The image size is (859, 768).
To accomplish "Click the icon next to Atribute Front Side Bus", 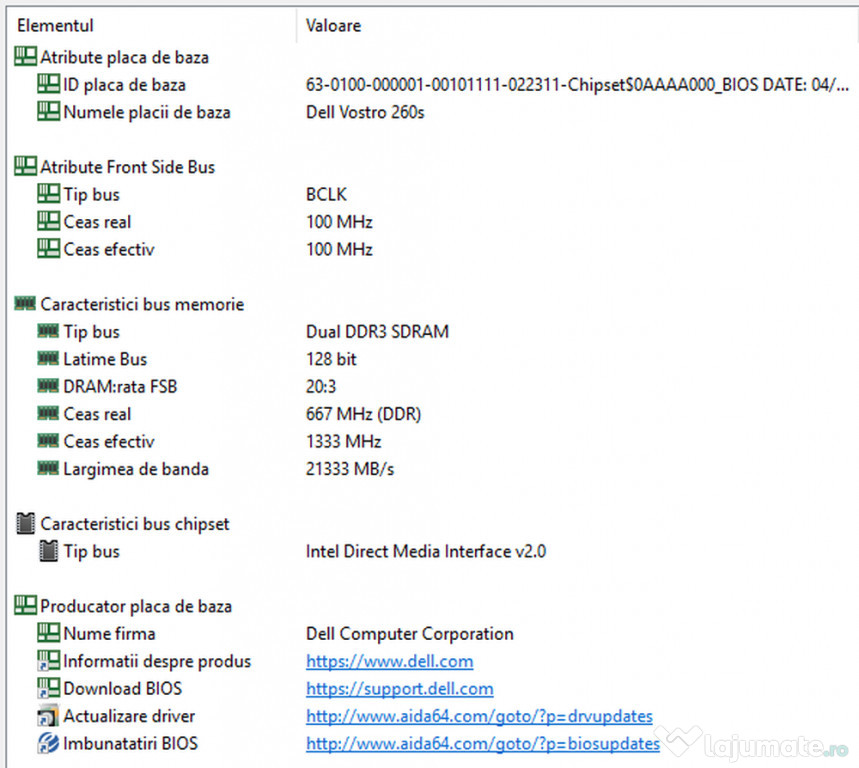I will pos(25,166).
